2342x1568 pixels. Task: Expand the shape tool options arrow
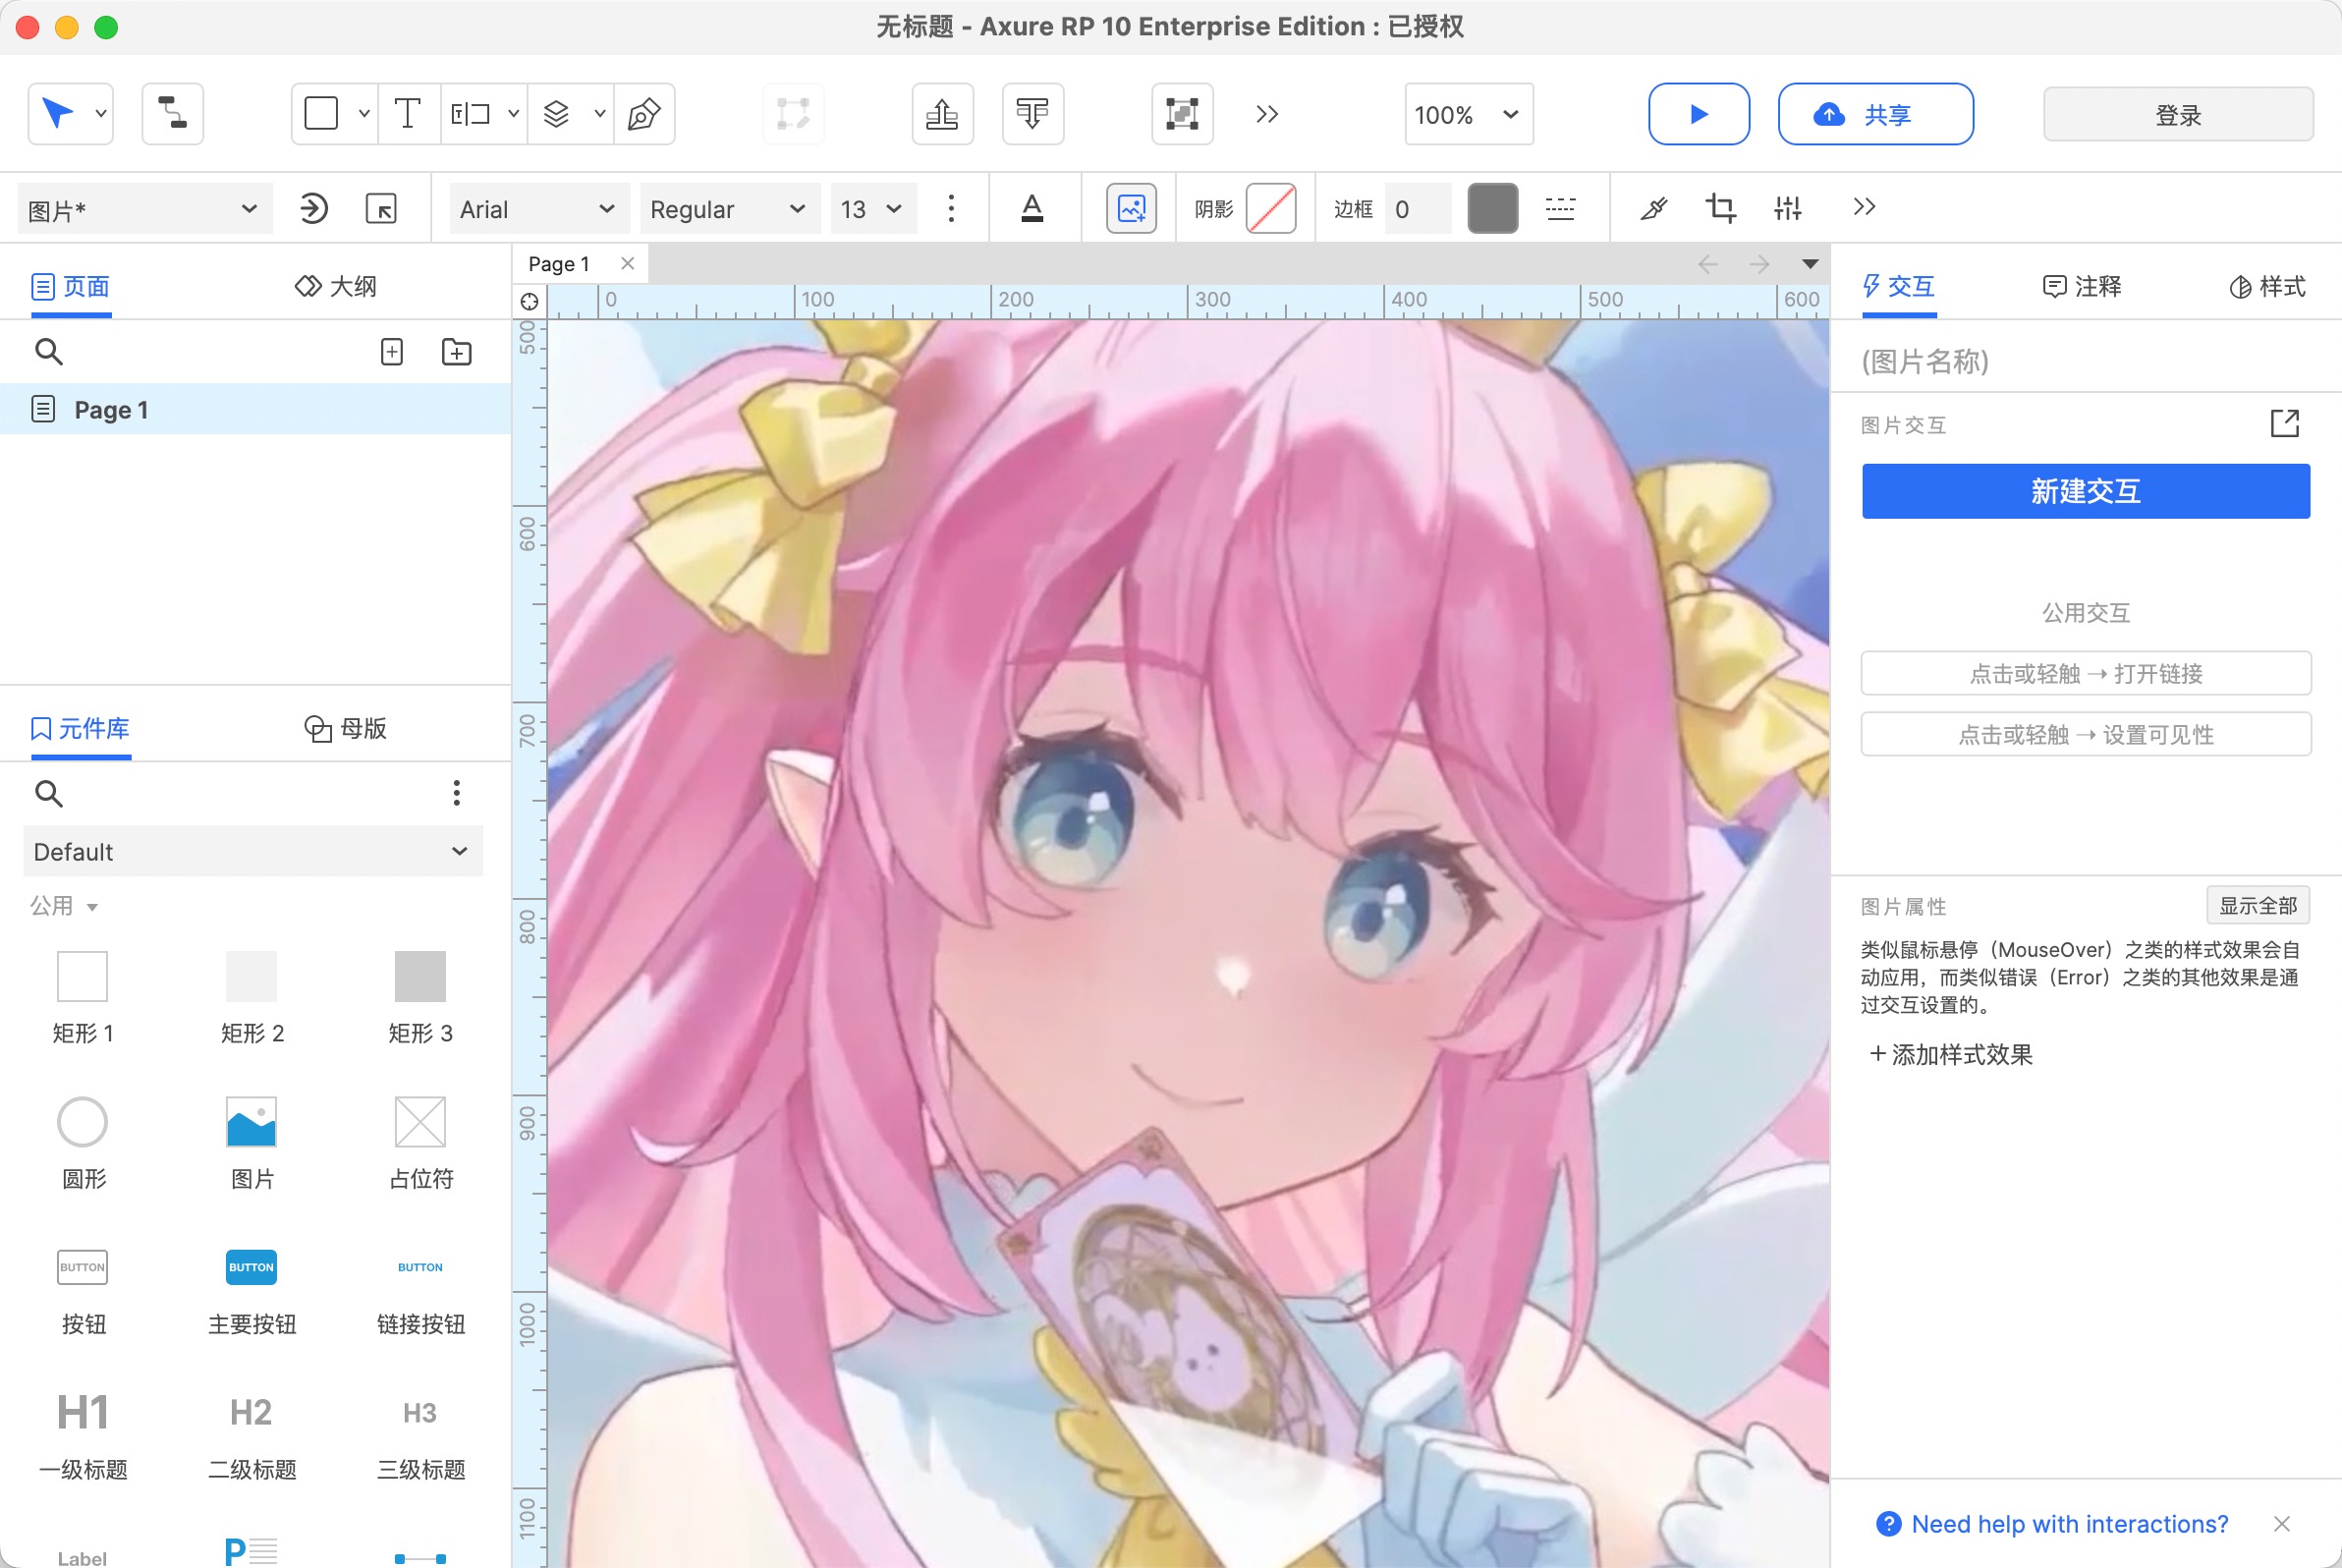click(x=364, y=114)
